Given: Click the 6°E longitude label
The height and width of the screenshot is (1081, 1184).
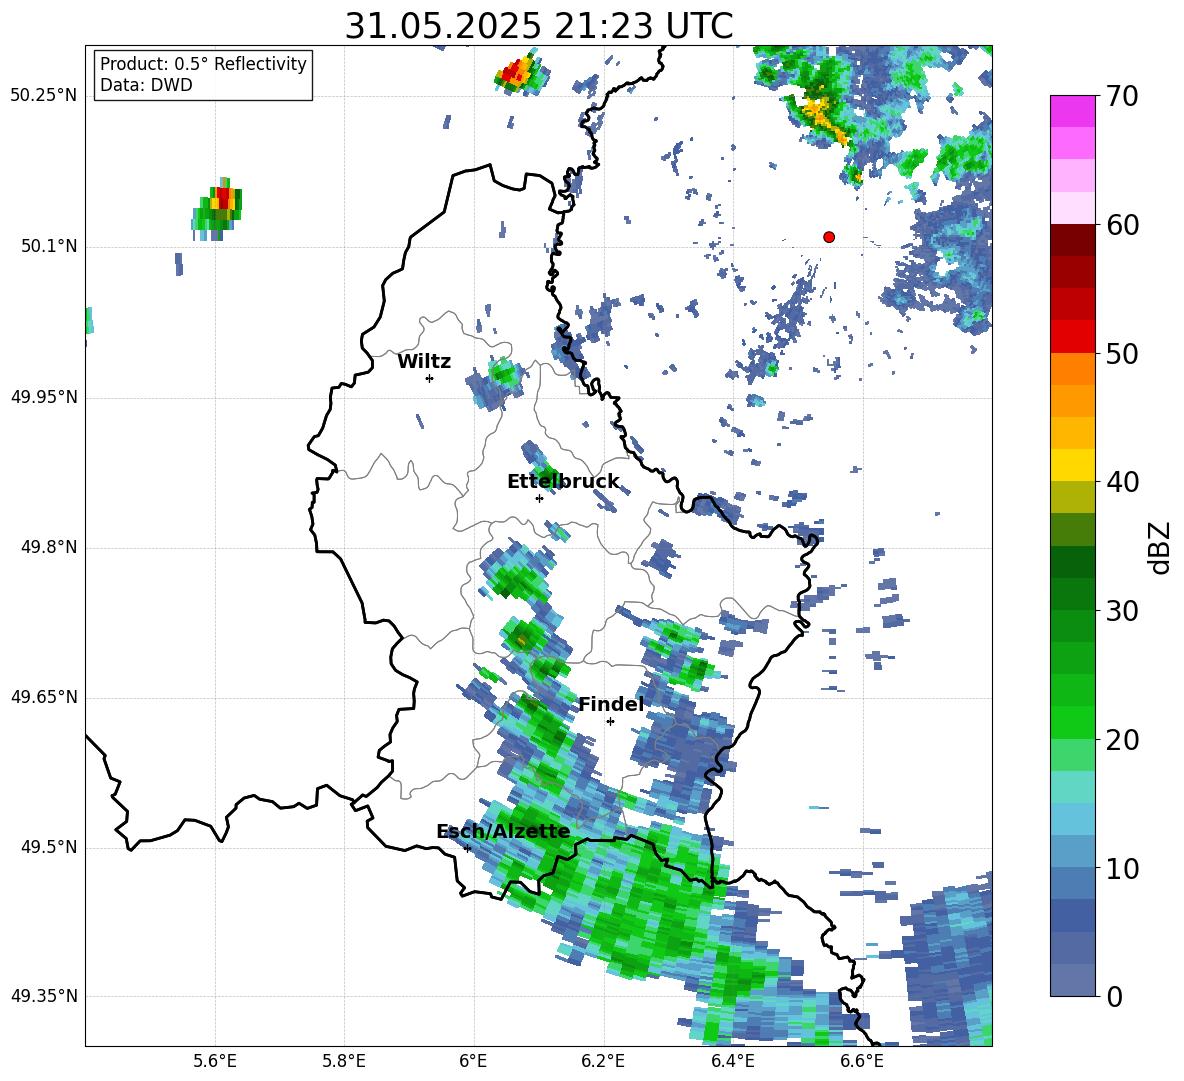Looking at the screenshot, I should 473,1061.
